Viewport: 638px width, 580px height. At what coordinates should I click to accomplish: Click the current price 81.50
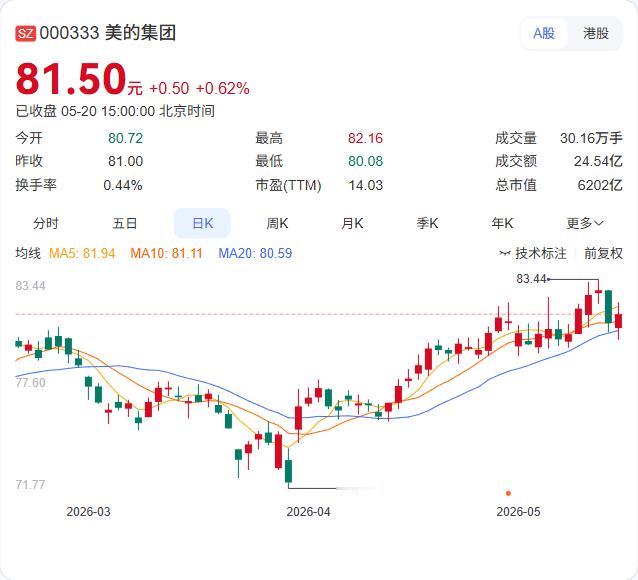pos(71,79)
